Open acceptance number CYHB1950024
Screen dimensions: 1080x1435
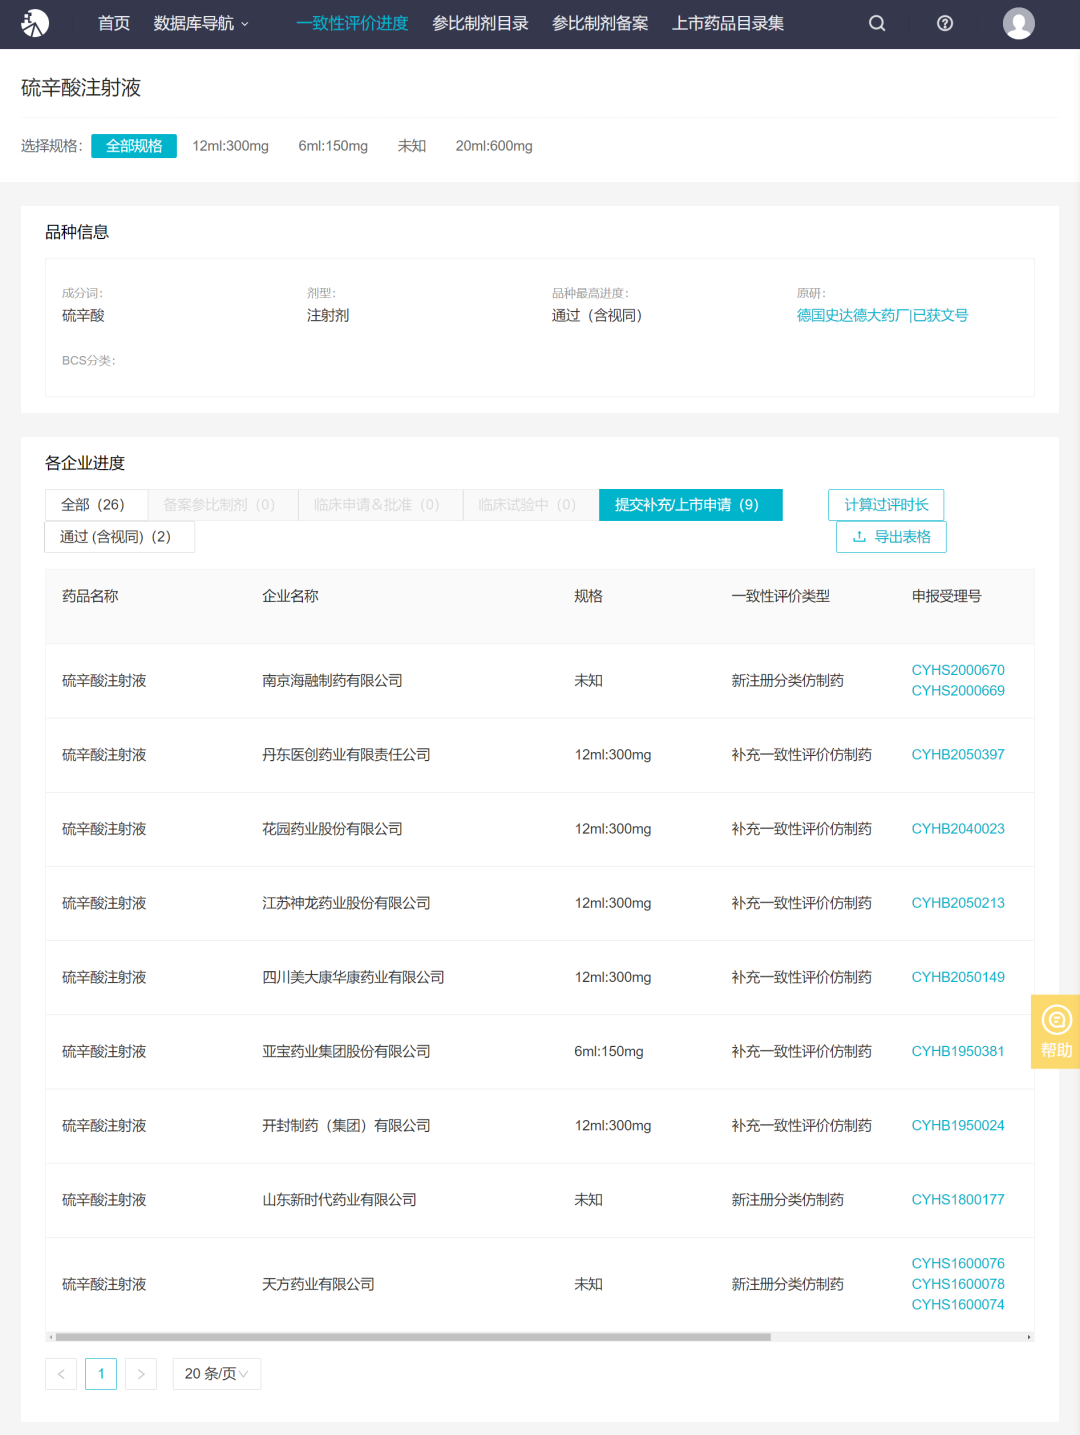[x=958, y=1125]
